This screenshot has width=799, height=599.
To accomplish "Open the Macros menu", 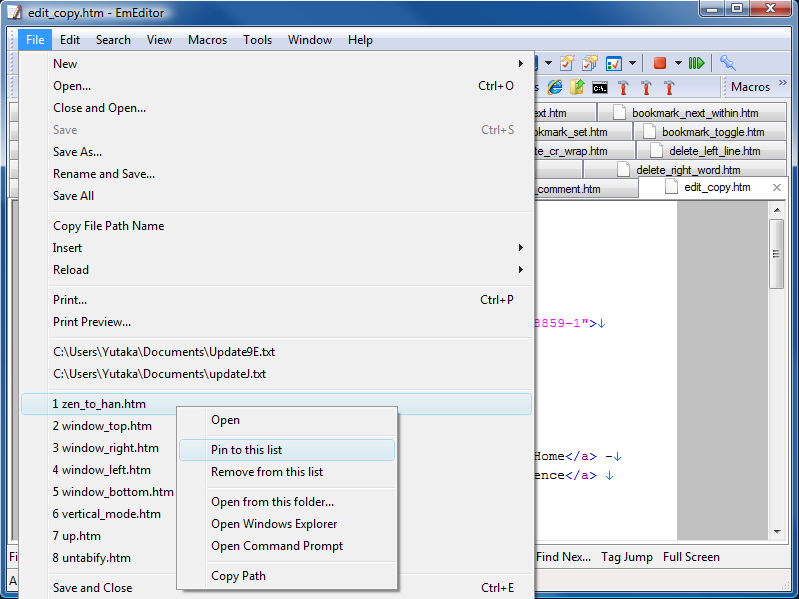I will pos(207,40).
